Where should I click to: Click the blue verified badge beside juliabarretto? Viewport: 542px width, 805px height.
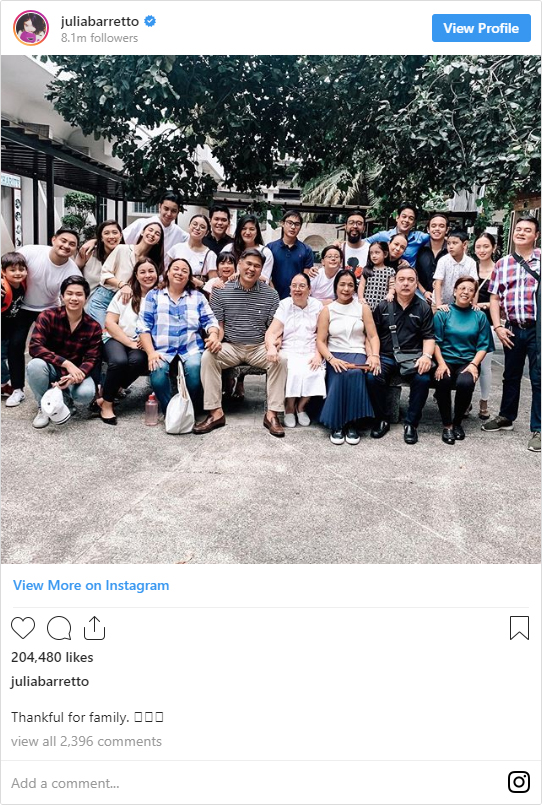click(150, 21)
